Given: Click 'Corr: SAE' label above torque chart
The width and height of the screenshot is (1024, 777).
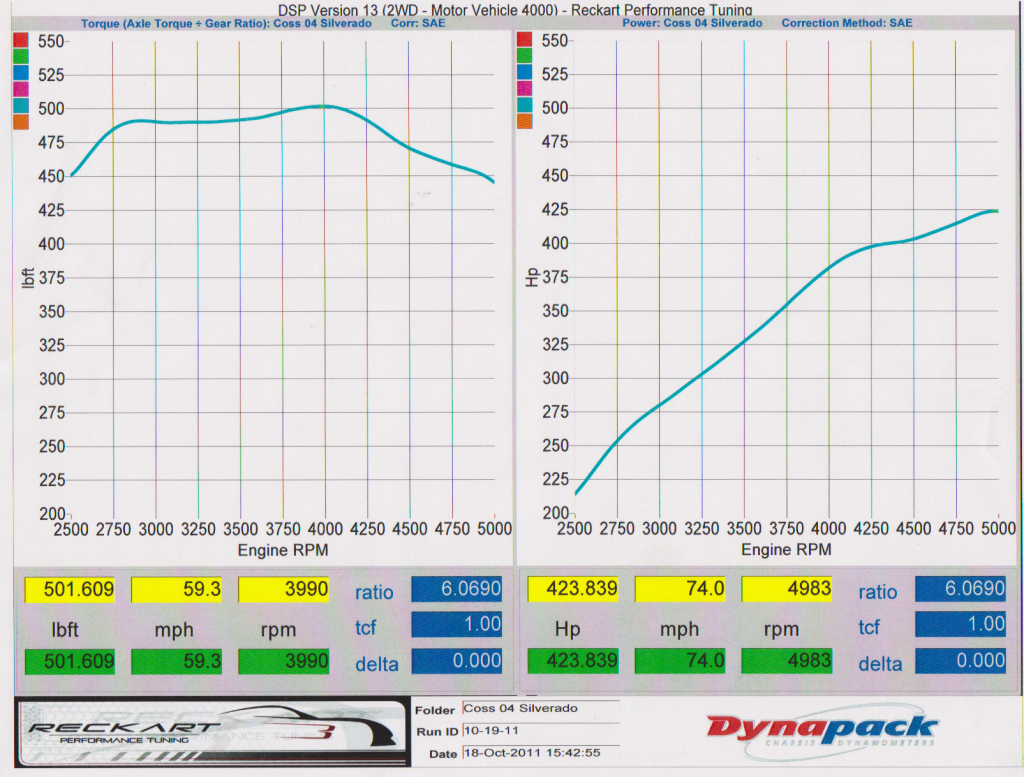Looking at the screenshot, I should point(418,24).
